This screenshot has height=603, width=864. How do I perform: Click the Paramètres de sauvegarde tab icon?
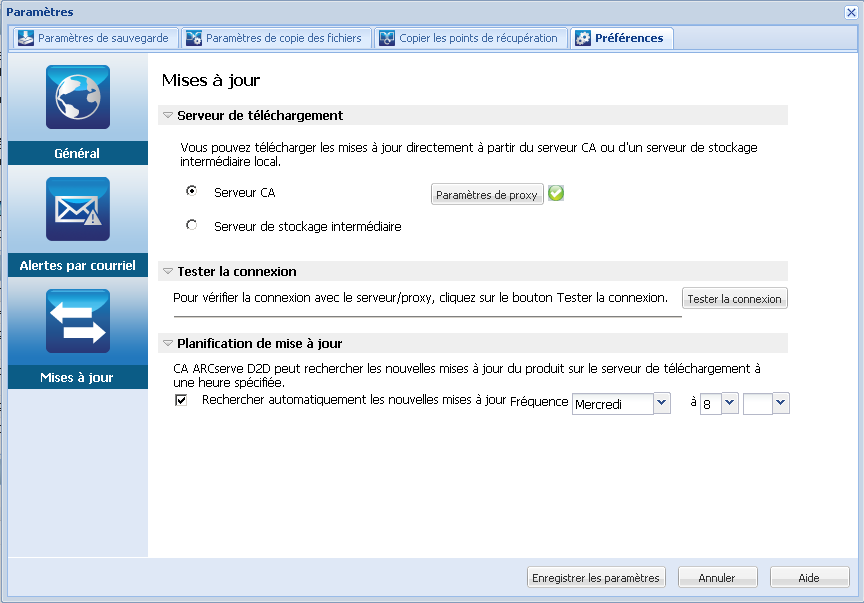tap(25, 38)
